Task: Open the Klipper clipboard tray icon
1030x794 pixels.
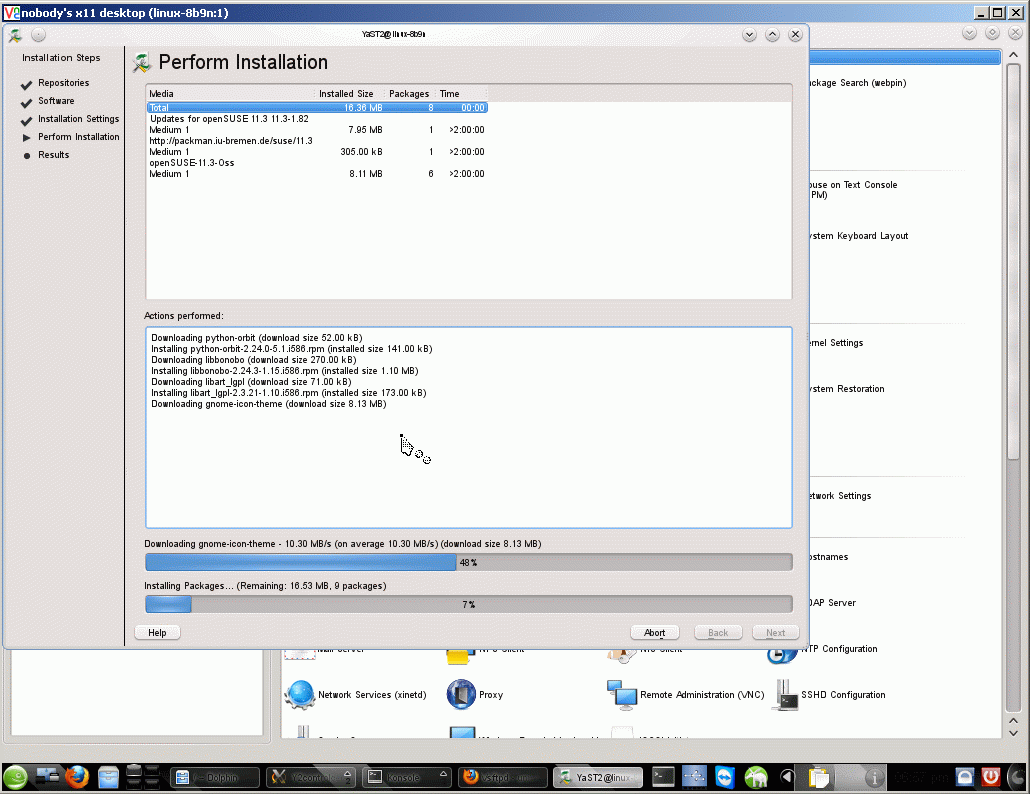Action: pyautogui.click(x=819, y=778)
